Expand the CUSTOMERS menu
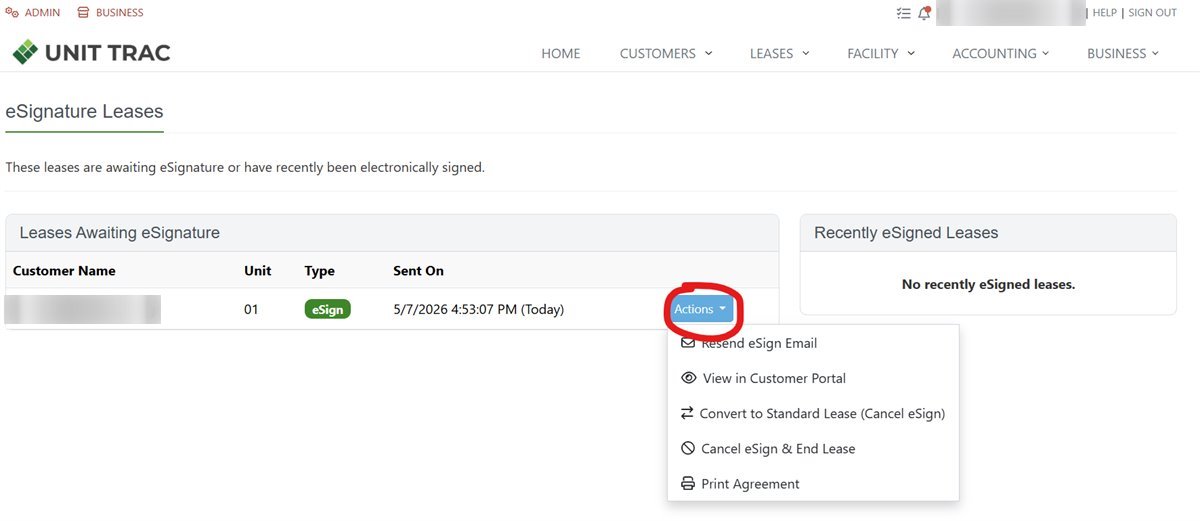Viewport: 1200px width, 521px height. point(666,54)
